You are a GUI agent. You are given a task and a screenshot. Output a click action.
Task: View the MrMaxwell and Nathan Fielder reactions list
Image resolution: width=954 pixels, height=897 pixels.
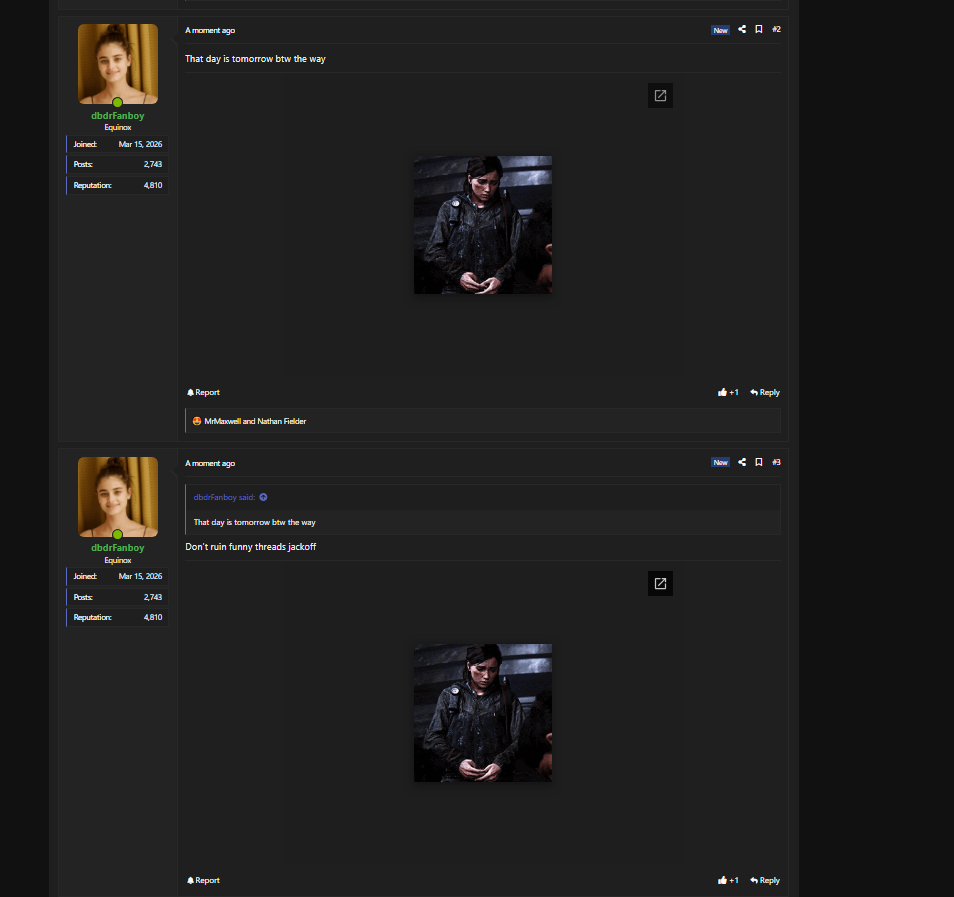pos(255,421)
